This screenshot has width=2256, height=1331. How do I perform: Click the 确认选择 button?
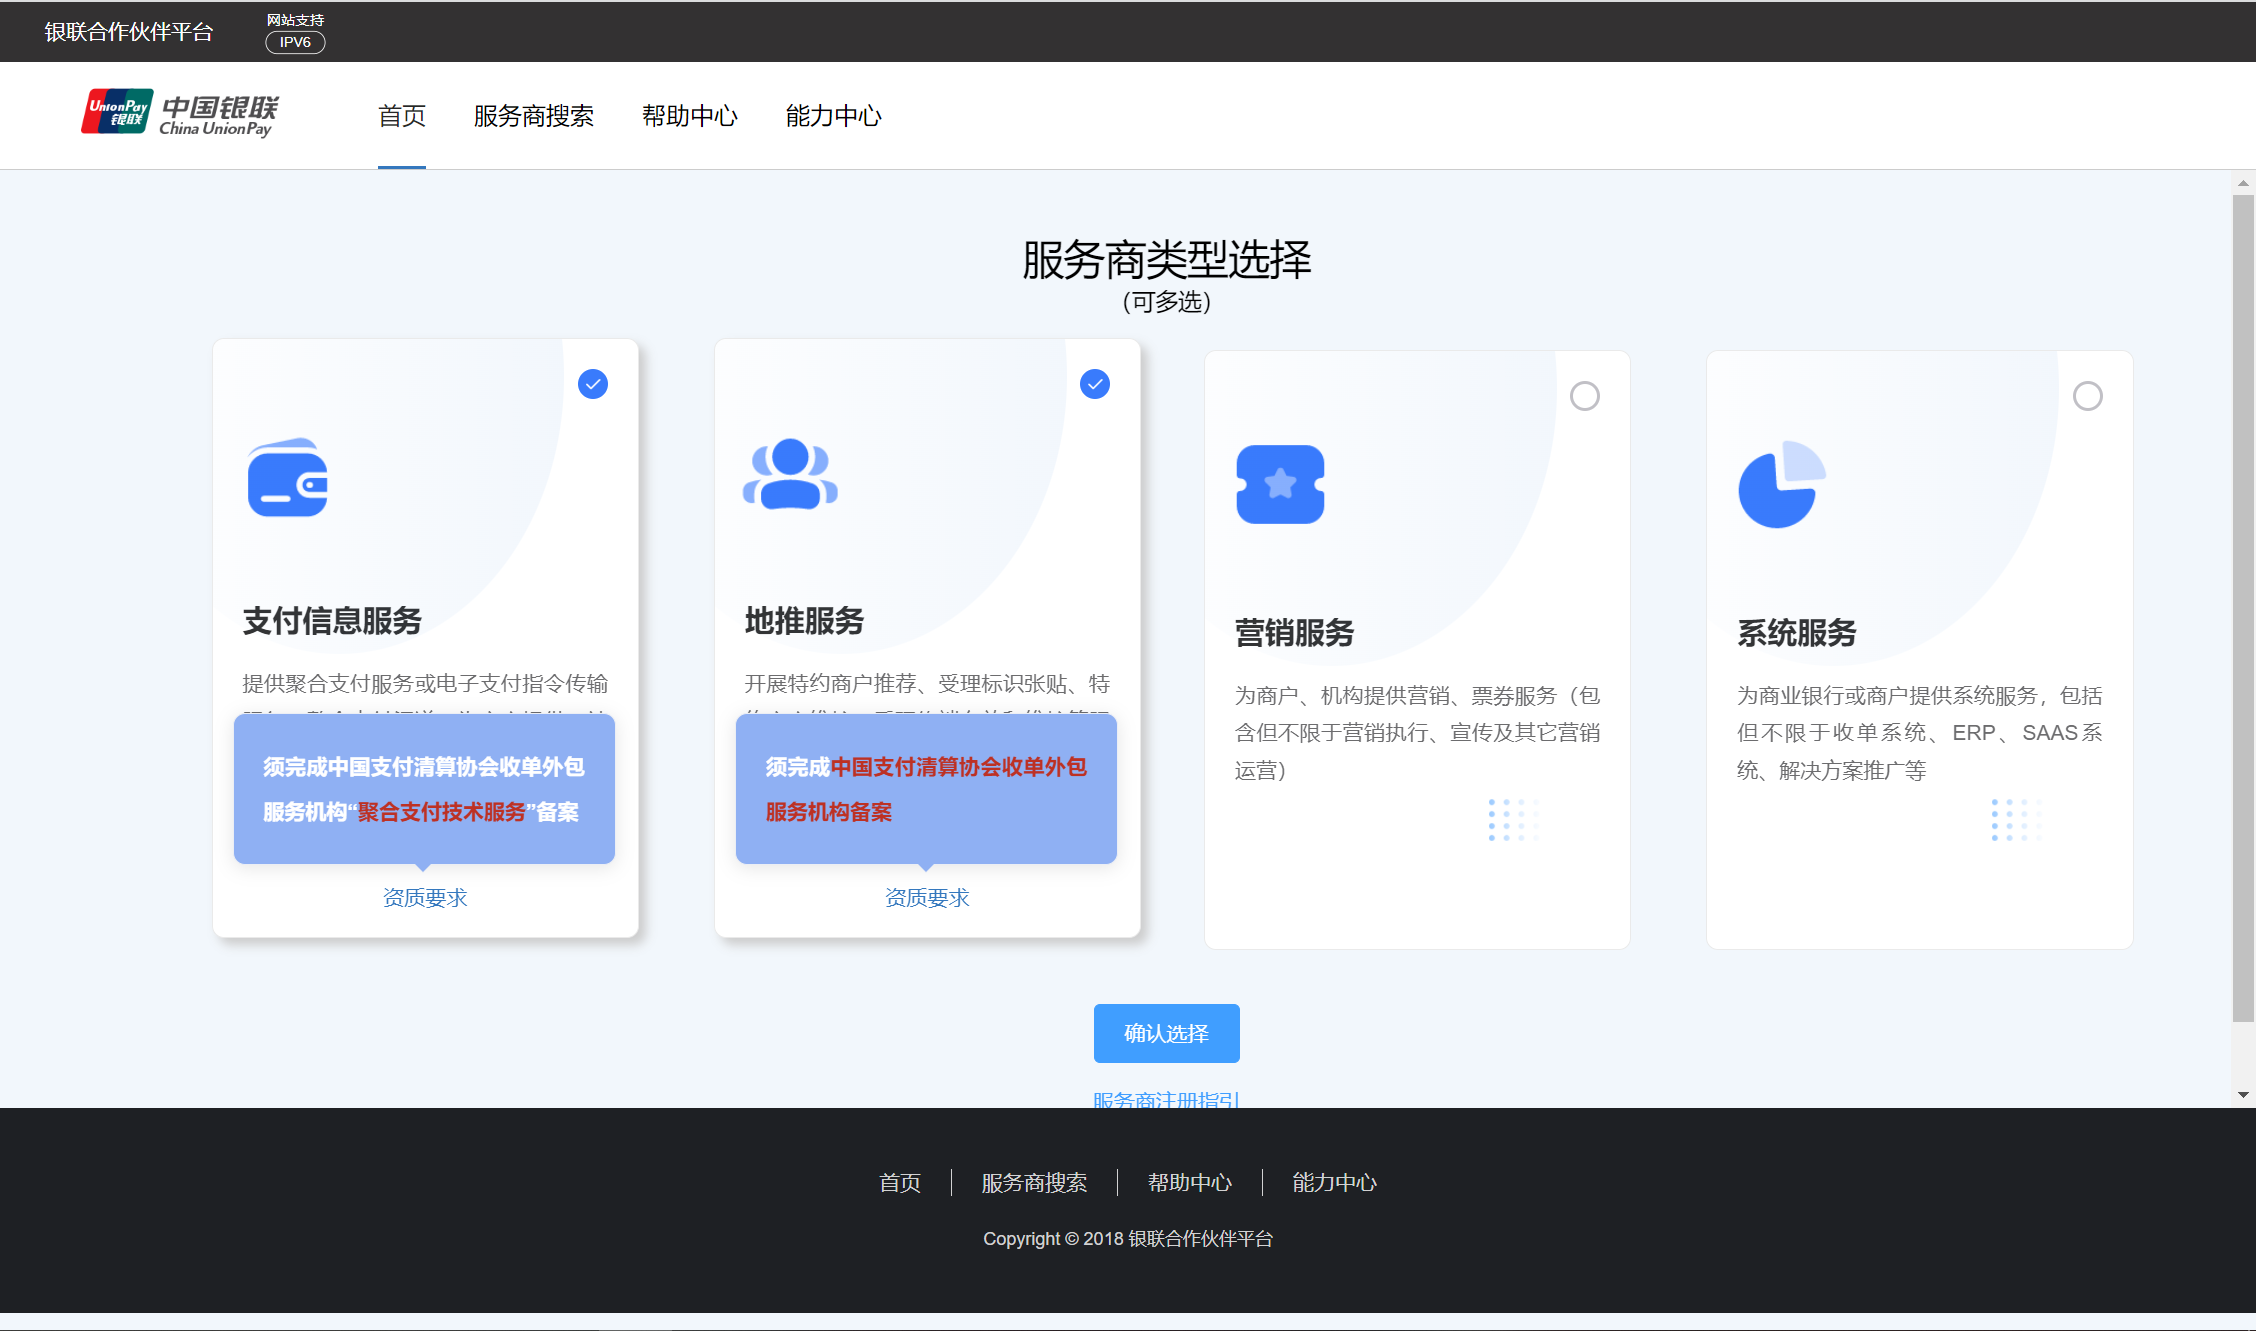[1167, 1033]
